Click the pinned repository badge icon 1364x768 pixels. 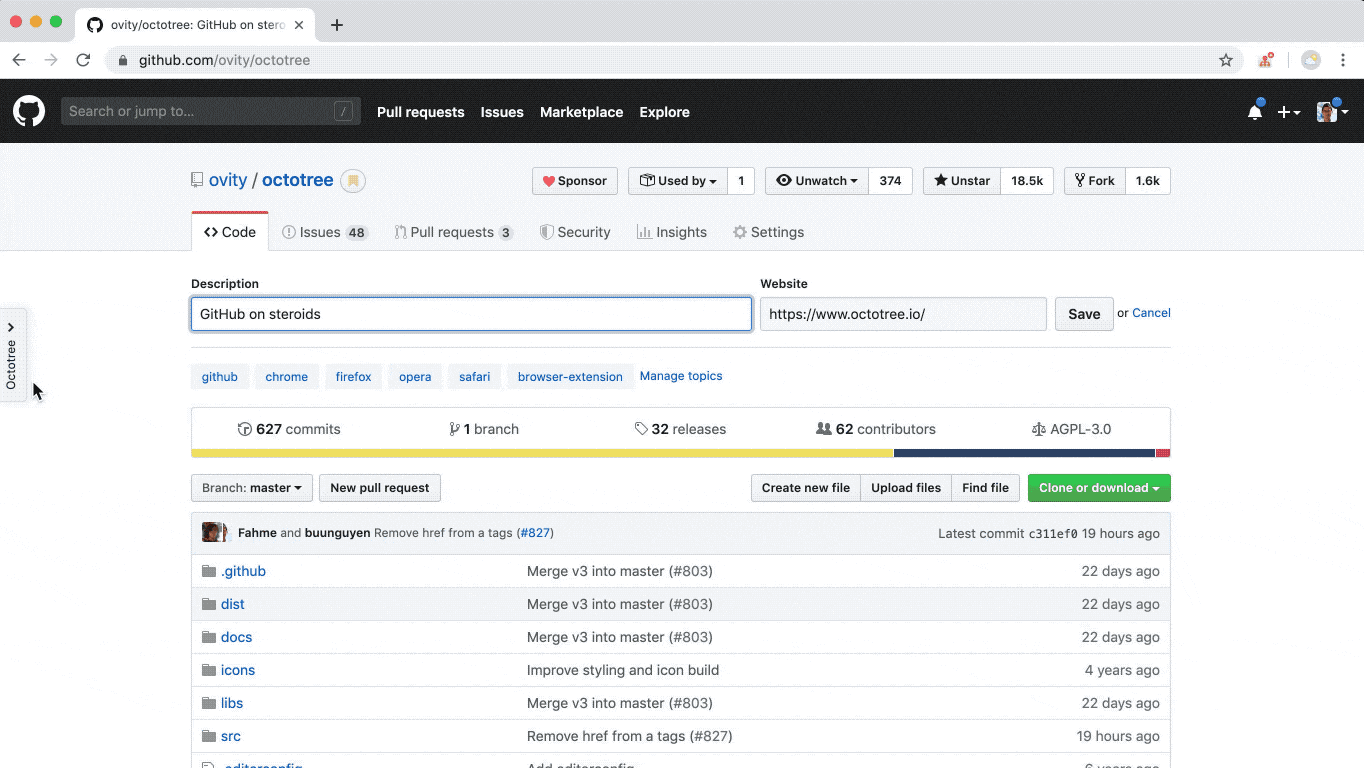353,181
